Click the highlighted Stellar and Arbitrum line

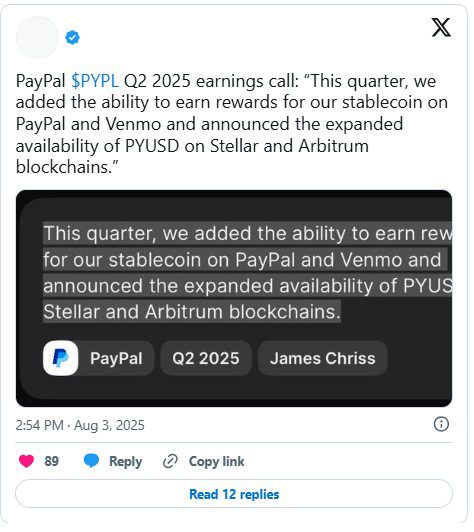192,311
